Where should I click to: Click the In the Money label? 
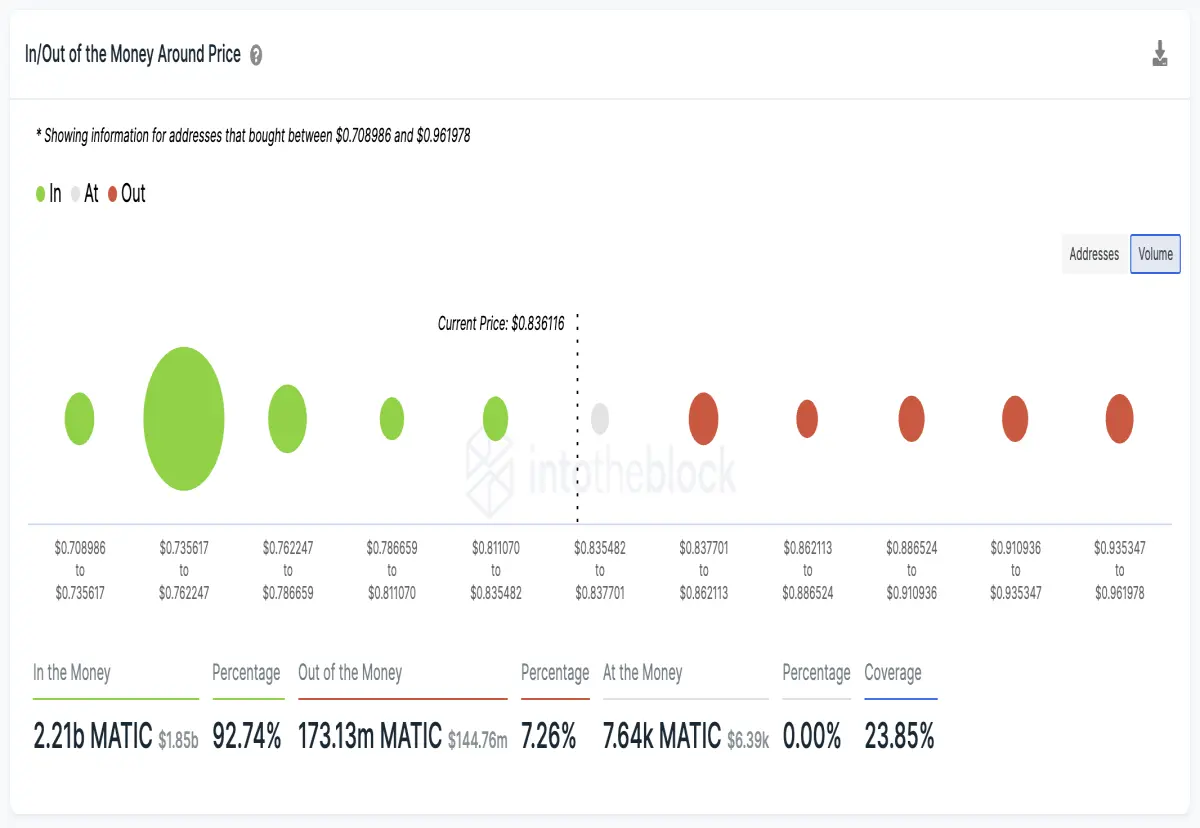pyautogui.click(x=72, y=673)
